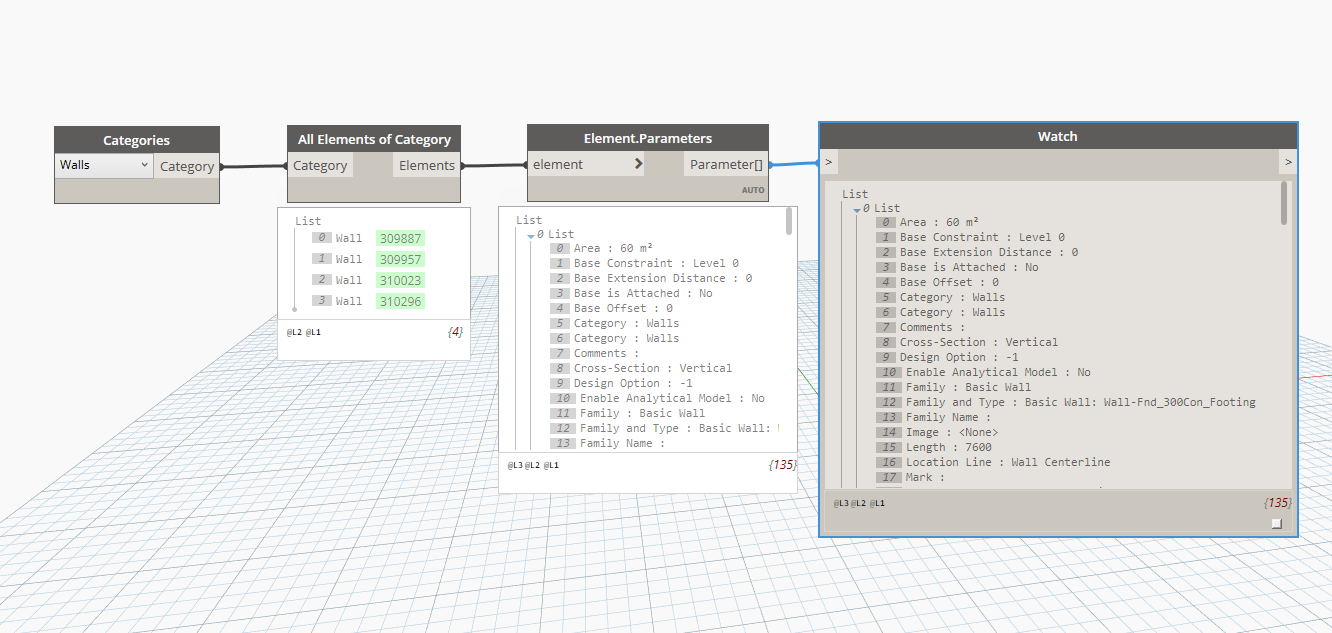Screen dimensions: 1332x633
Task: Click the Category input port on All Elements node
Action: point(320,166)
